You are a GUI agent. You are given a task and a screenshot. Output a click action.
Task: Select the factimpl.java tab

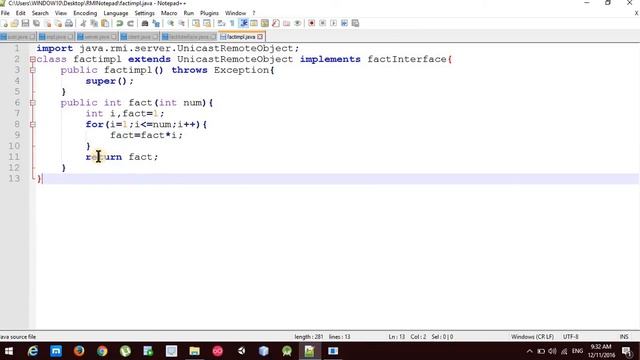coord(241,37)
